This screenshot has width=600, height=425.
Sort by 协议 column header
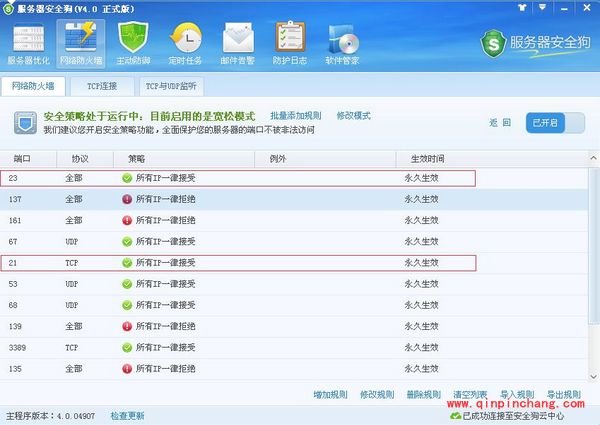click(x=85, y=159)
